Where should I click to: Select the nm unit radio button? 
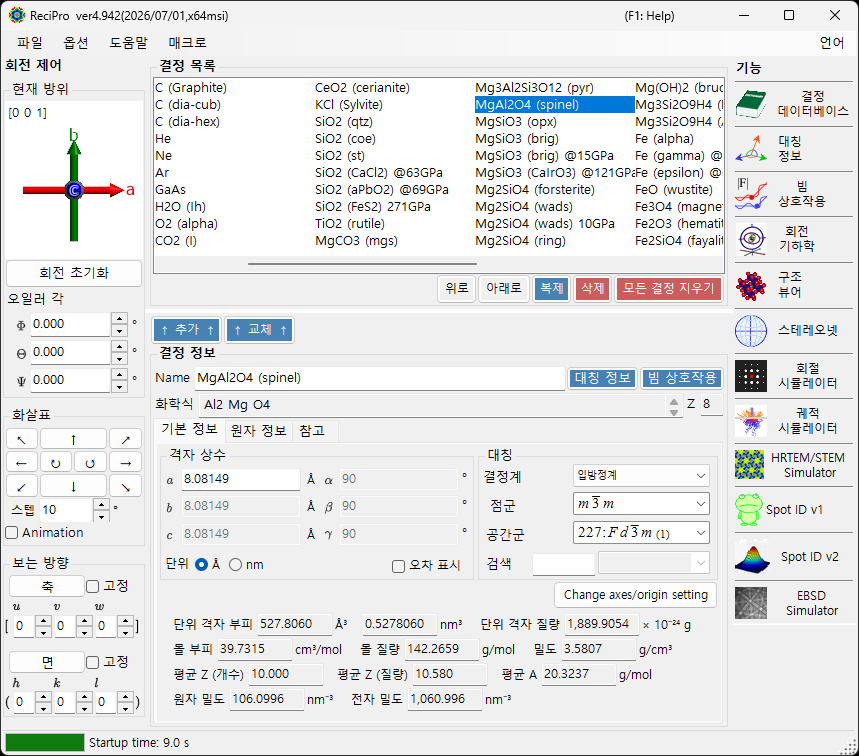click(x=236, y=564)
